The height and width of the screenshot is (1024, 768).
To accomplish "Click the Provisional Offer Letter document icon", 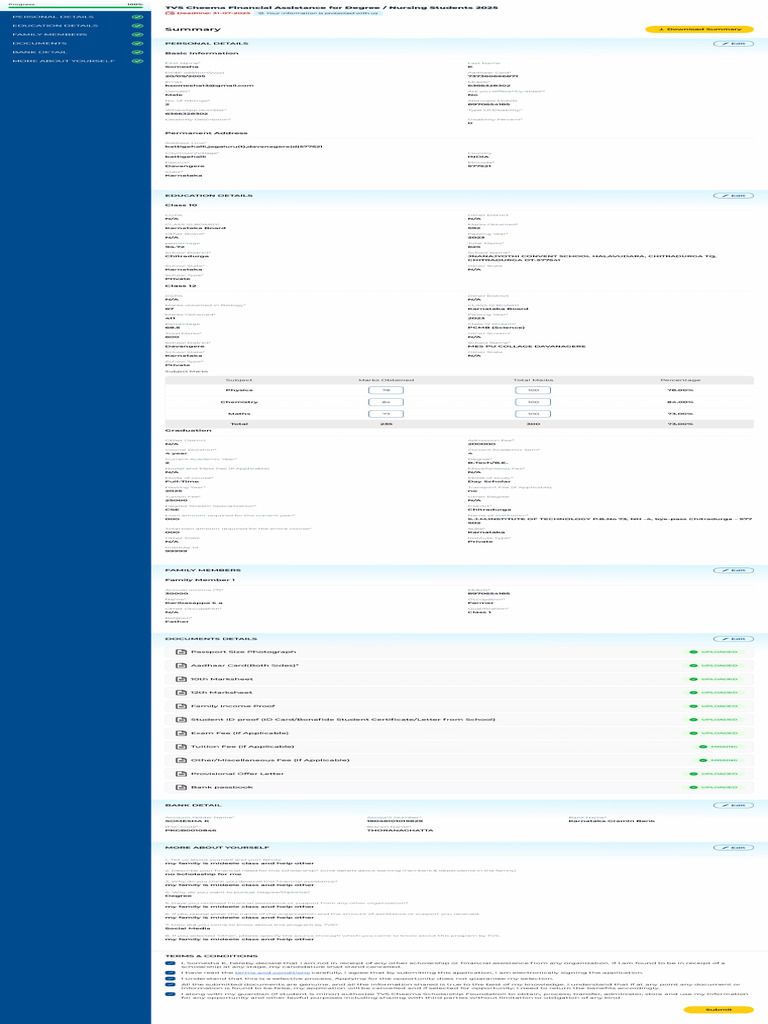I will (181, 774).
